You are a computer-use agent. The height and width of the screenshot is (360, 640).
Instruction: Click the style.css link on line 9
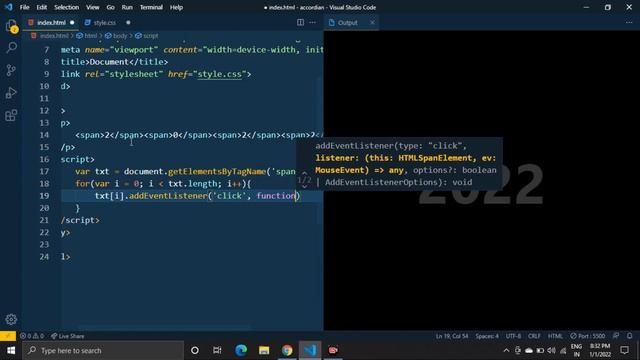click(220, 74)
